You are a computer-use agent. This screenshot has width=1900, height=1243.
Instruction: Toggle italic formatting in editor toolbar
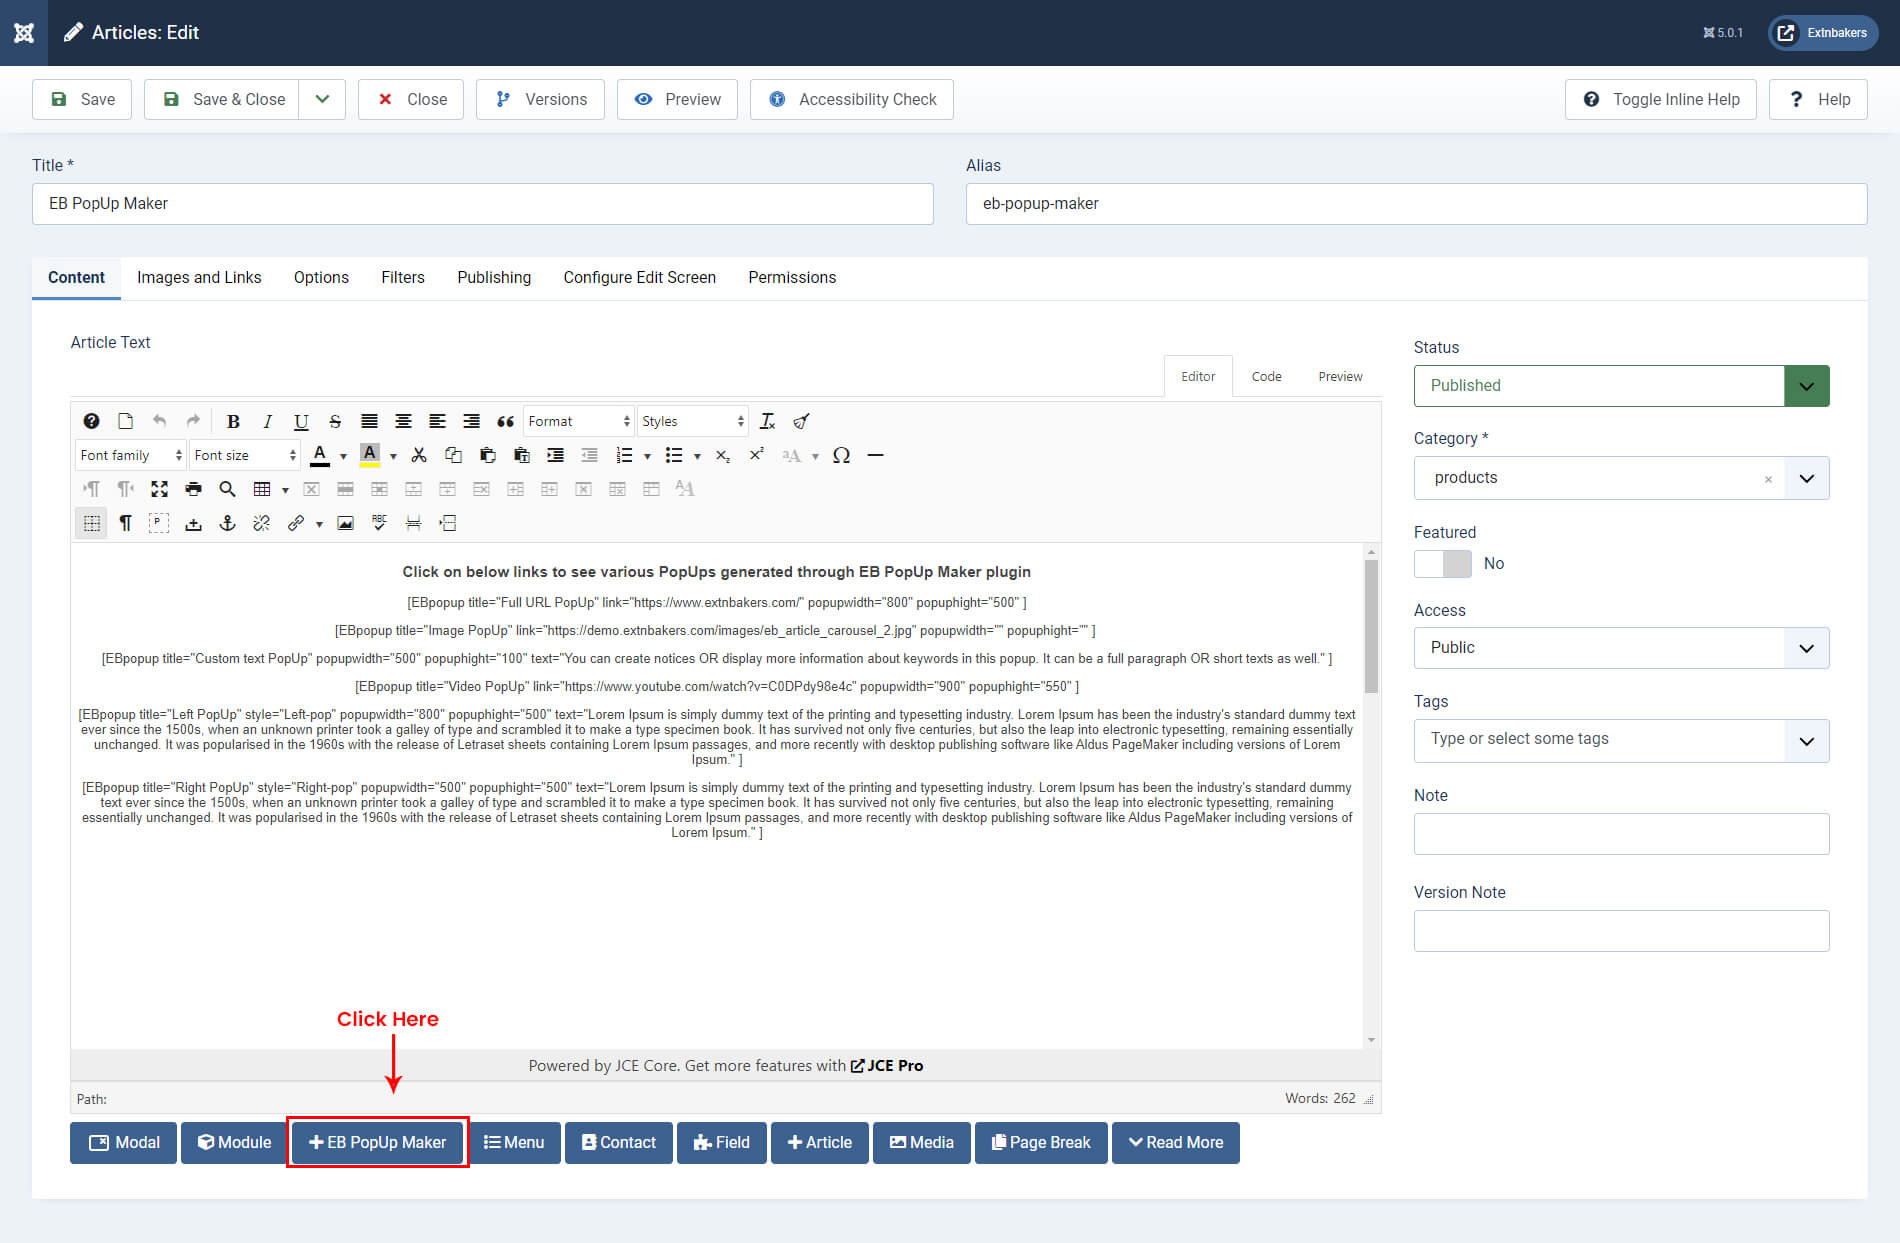(x=267, y=421)
